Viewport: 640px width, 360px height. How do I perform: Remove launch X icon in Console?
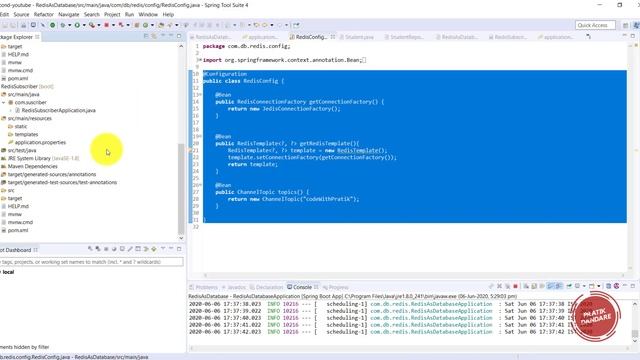tap(499, 286)
